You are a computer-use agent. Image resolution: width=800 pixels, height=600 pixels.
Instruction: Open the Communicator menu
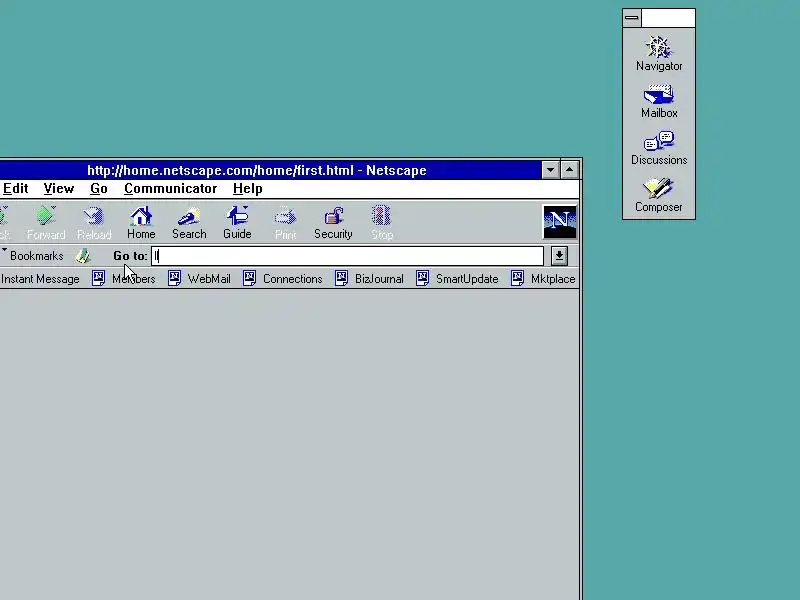click(x=170, y=189)
